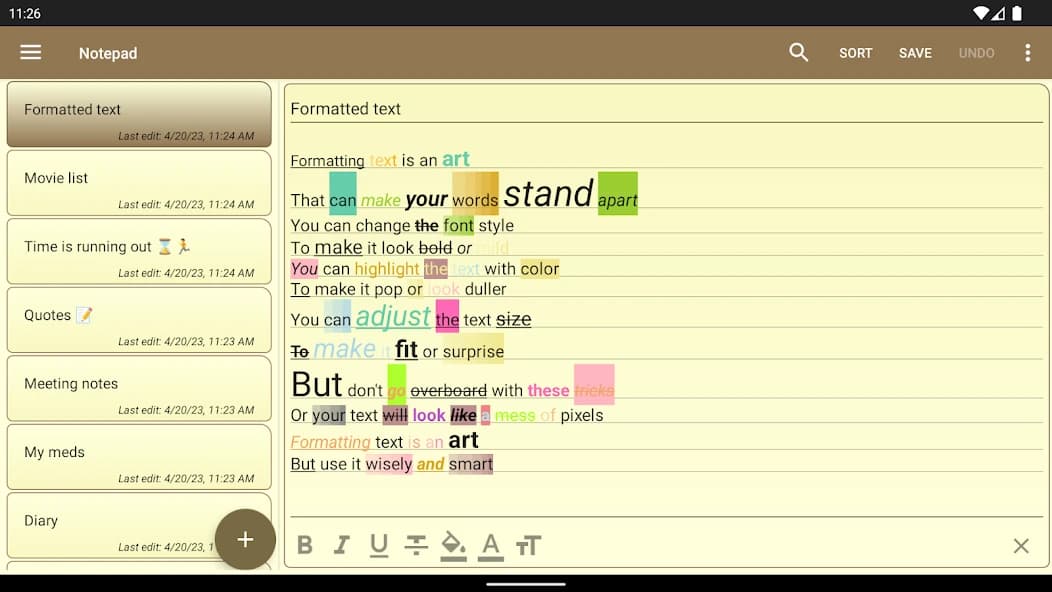The width and height of the screenshot is (1052, 592).
Task: Open the text color tool
Action: [490, 545]
